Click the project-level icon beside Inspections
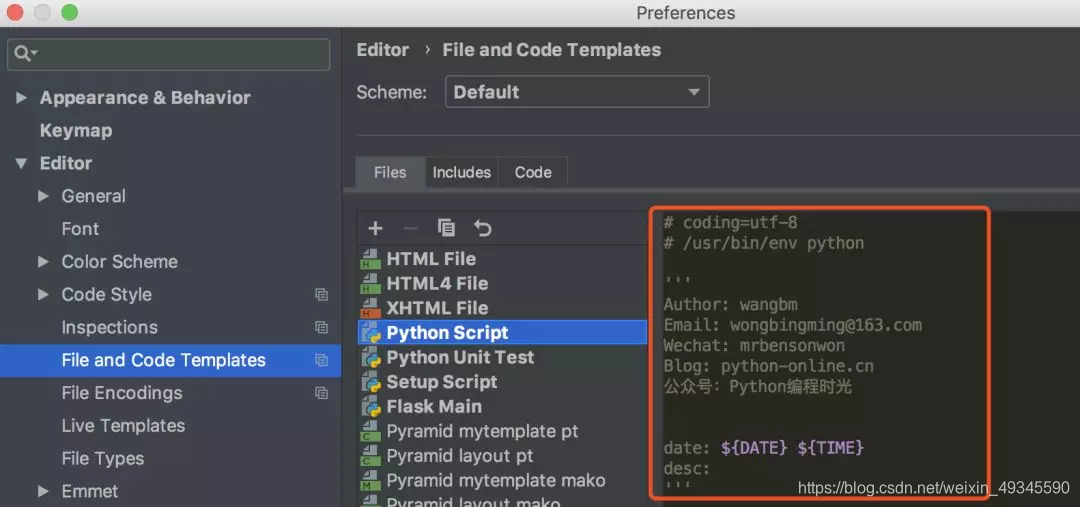The image size is (1080, 507). pos(321,327)
